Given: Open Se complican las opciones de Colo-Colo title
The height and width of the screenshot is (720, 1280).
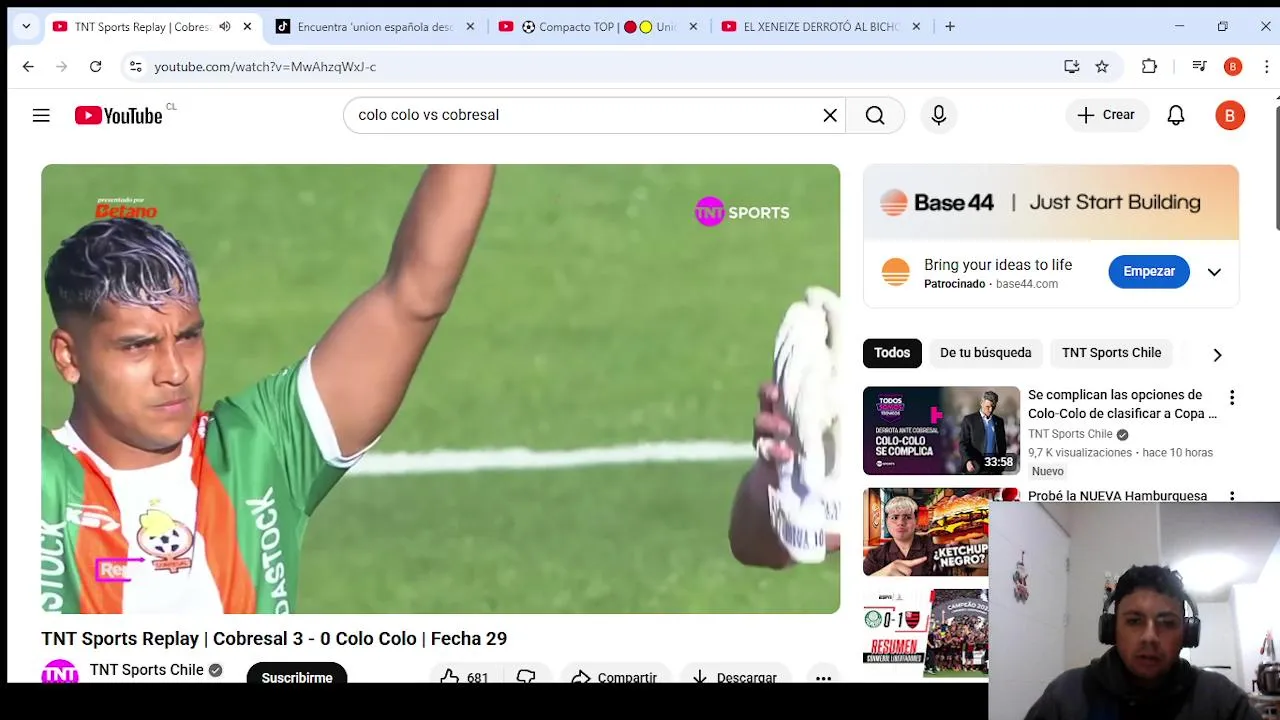Looking at the screenshot, I should click(1122, 404).
